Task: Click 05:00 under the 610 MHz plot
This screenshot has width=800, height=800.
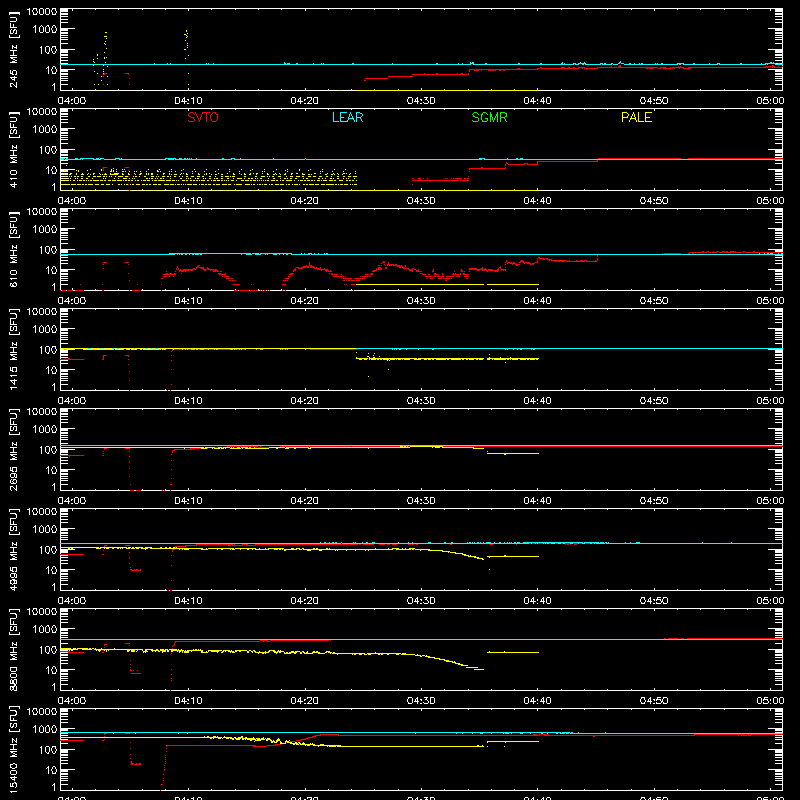Action: [770, 301]
